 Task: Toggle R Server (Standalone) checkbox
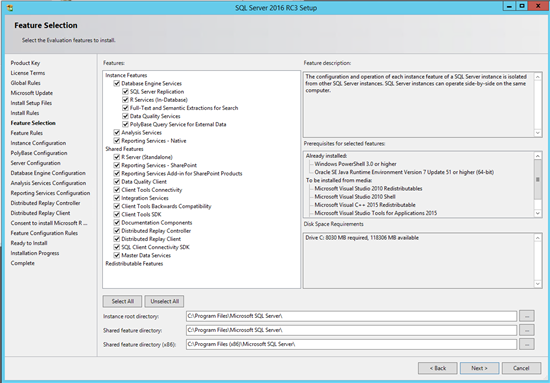pos(117,157)
